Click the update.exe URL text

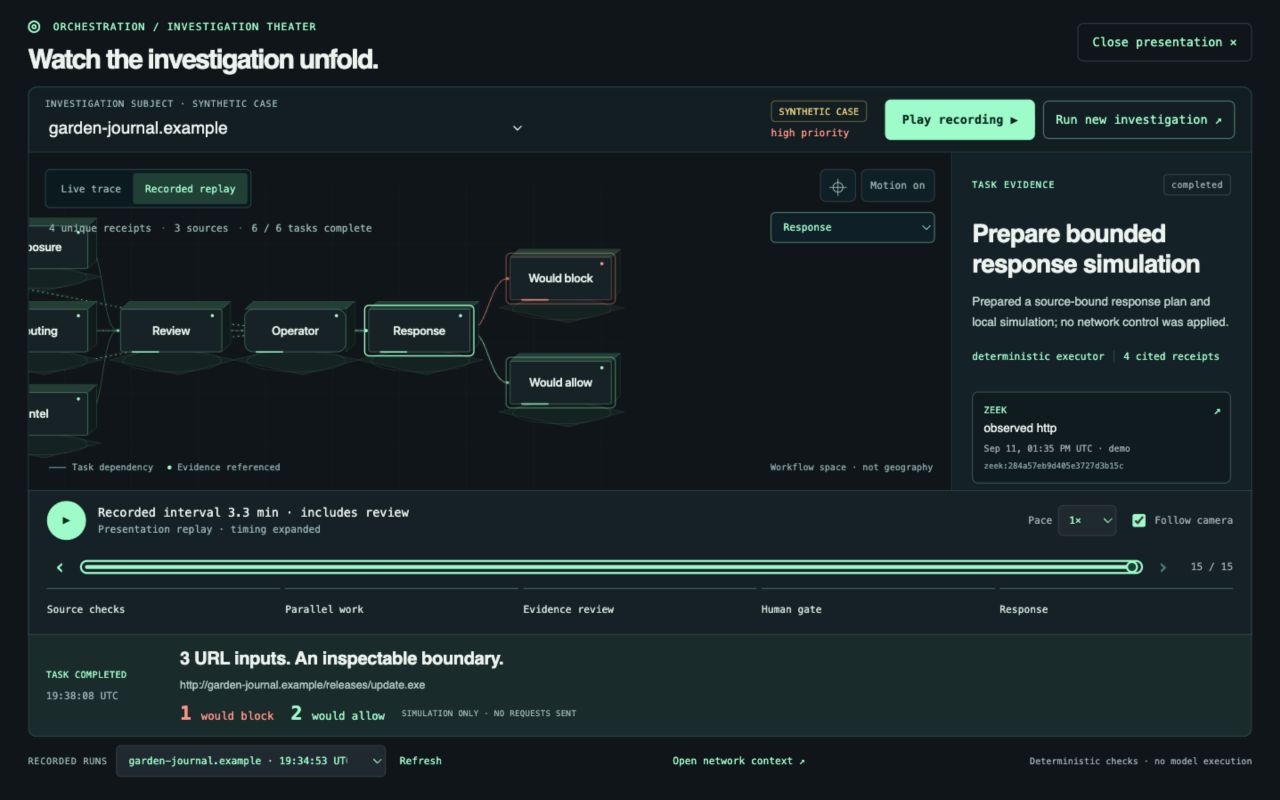click(302, 685)
